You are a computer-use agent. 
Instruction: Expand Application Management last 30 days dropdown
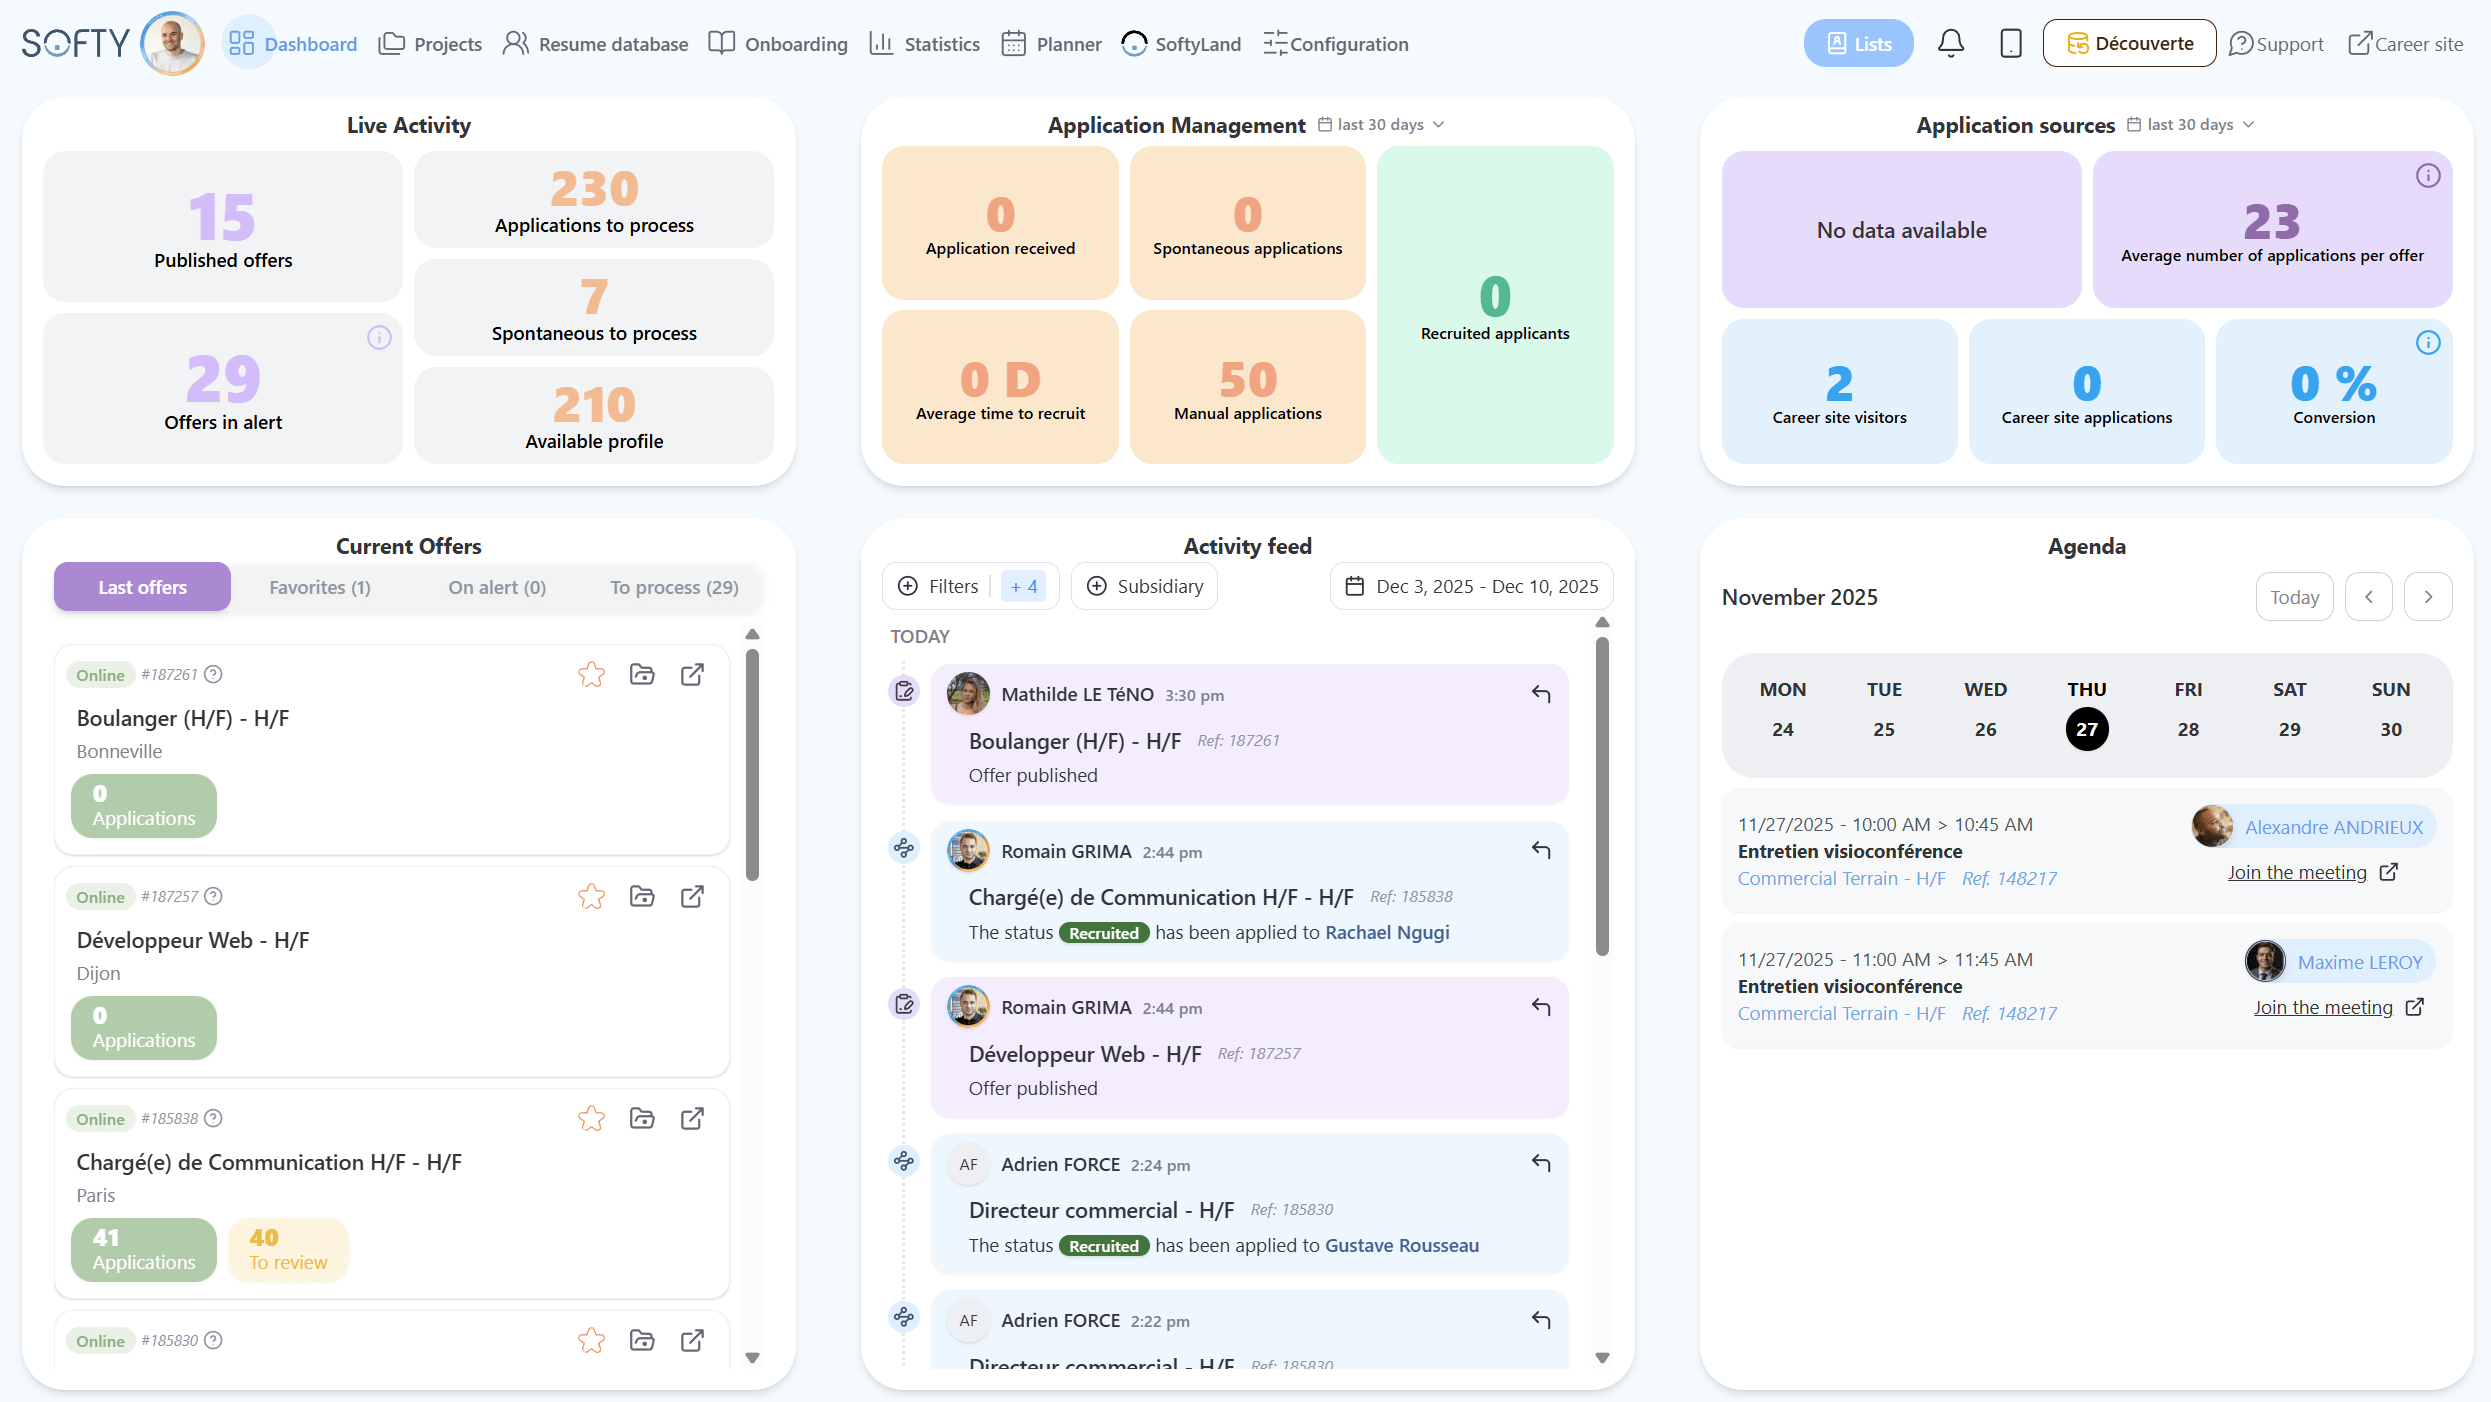pos(1381,125)
